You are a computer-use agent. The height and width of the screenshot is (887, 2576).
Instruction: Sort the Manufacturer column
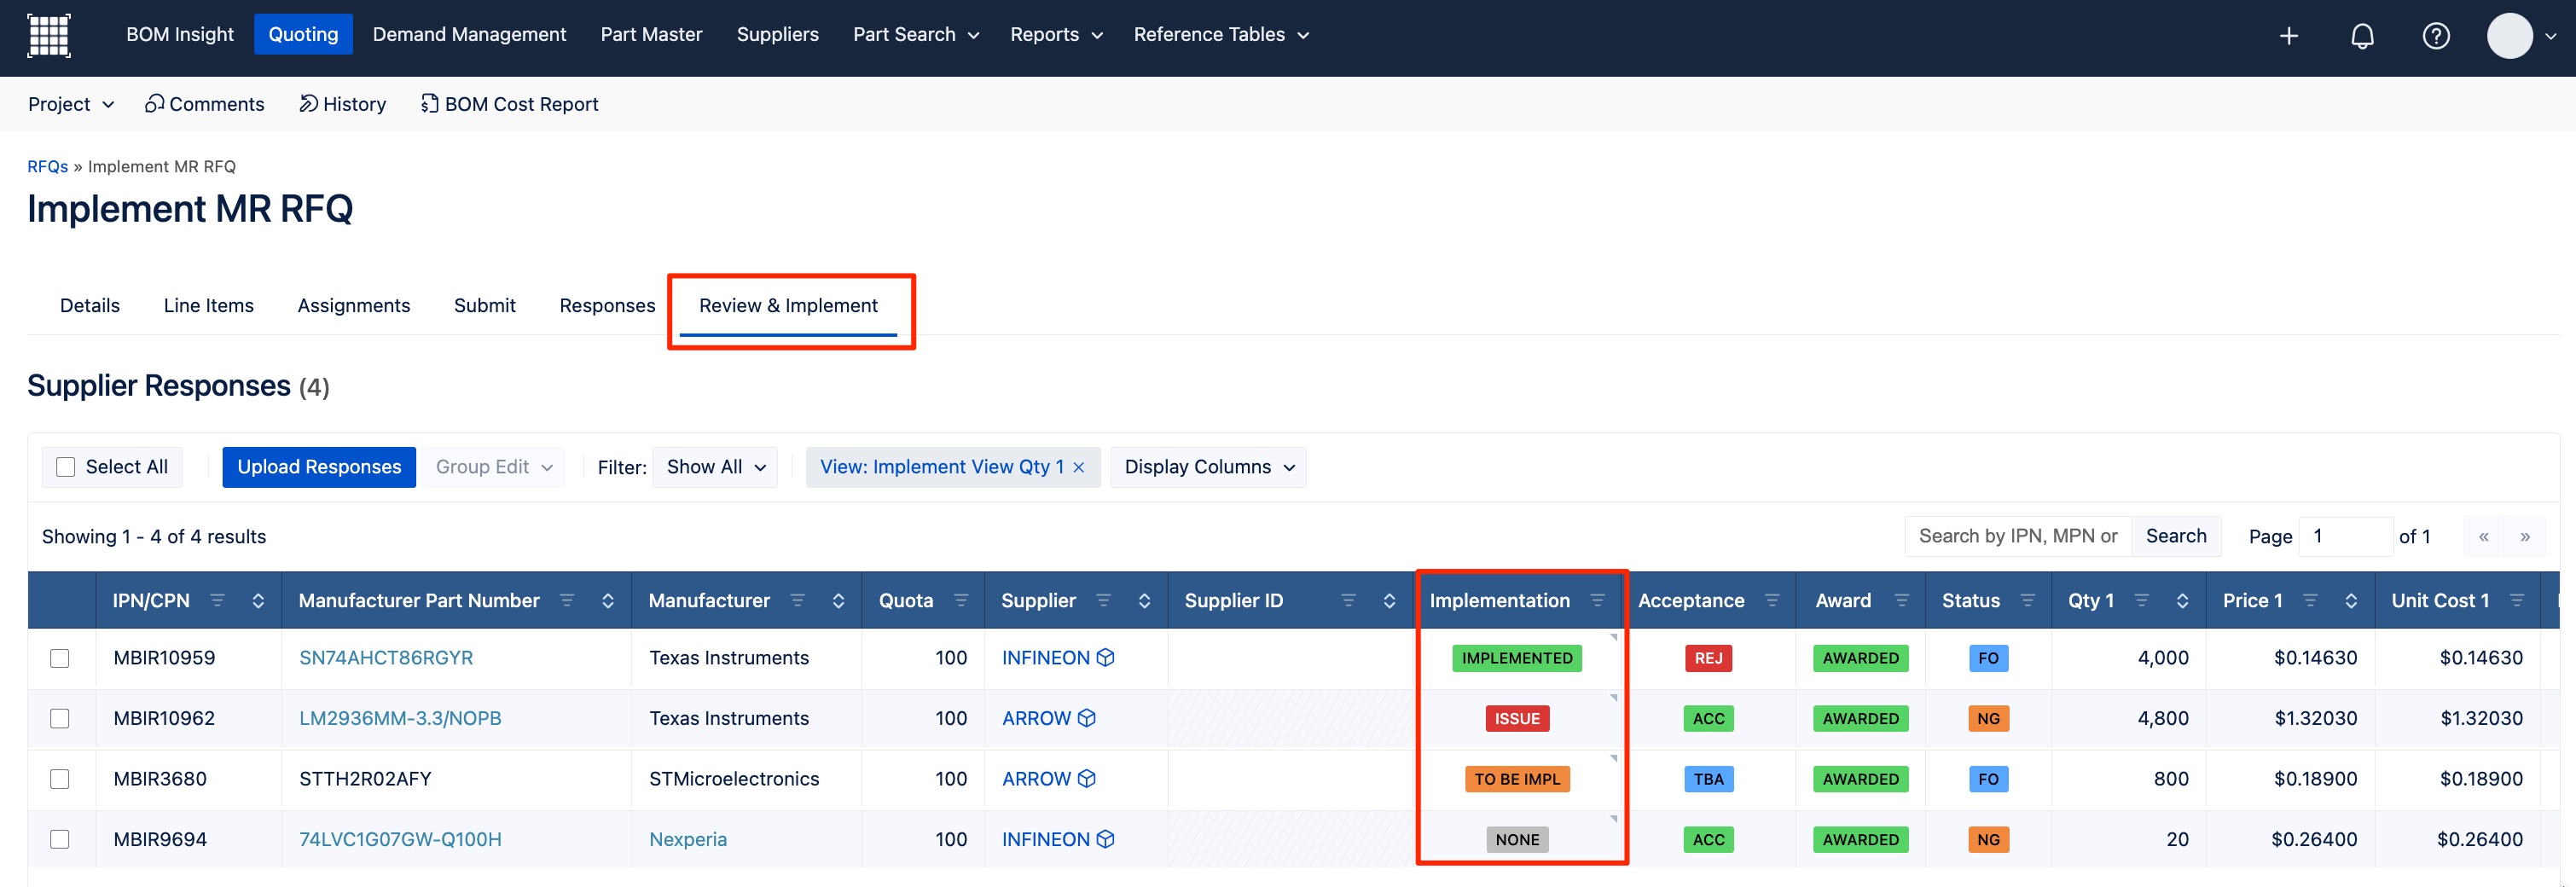839,600
